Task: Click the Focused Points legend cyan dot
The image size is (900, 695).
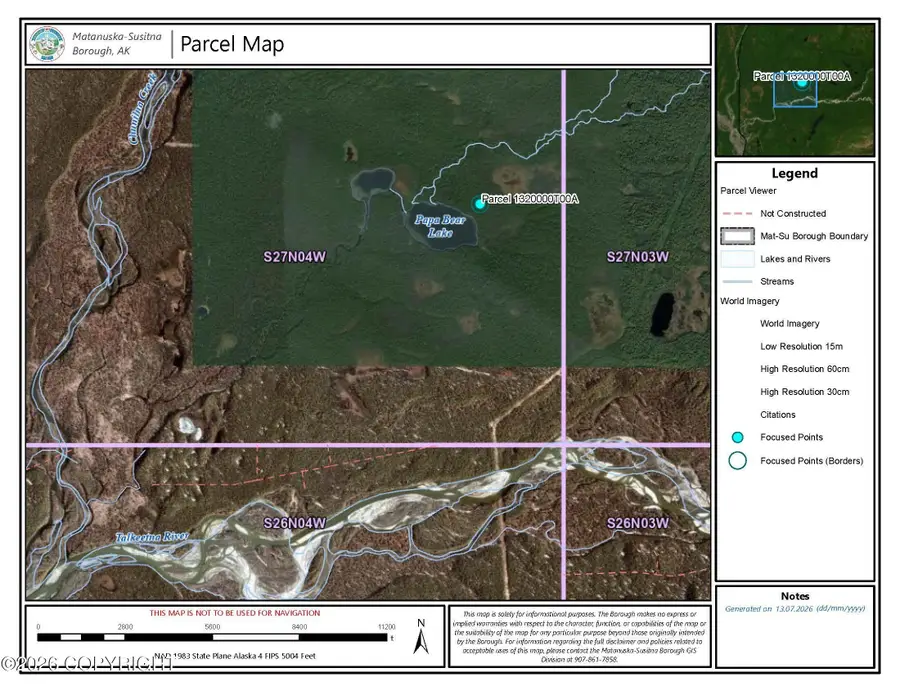Action: (738, 437)
